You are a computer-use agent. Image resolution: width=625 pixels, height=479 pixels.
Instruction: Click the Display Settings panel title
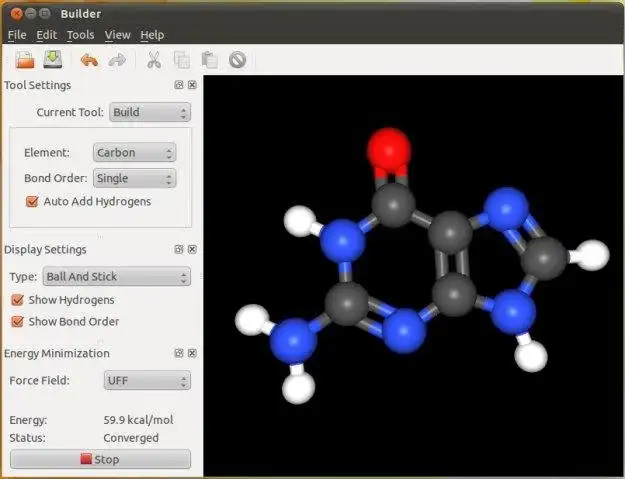click(45, 250)
